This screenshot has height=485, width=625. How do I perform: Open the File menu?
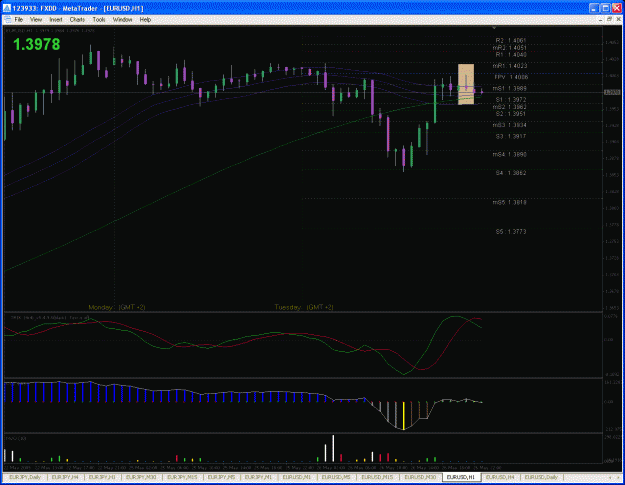pos(19,20)
